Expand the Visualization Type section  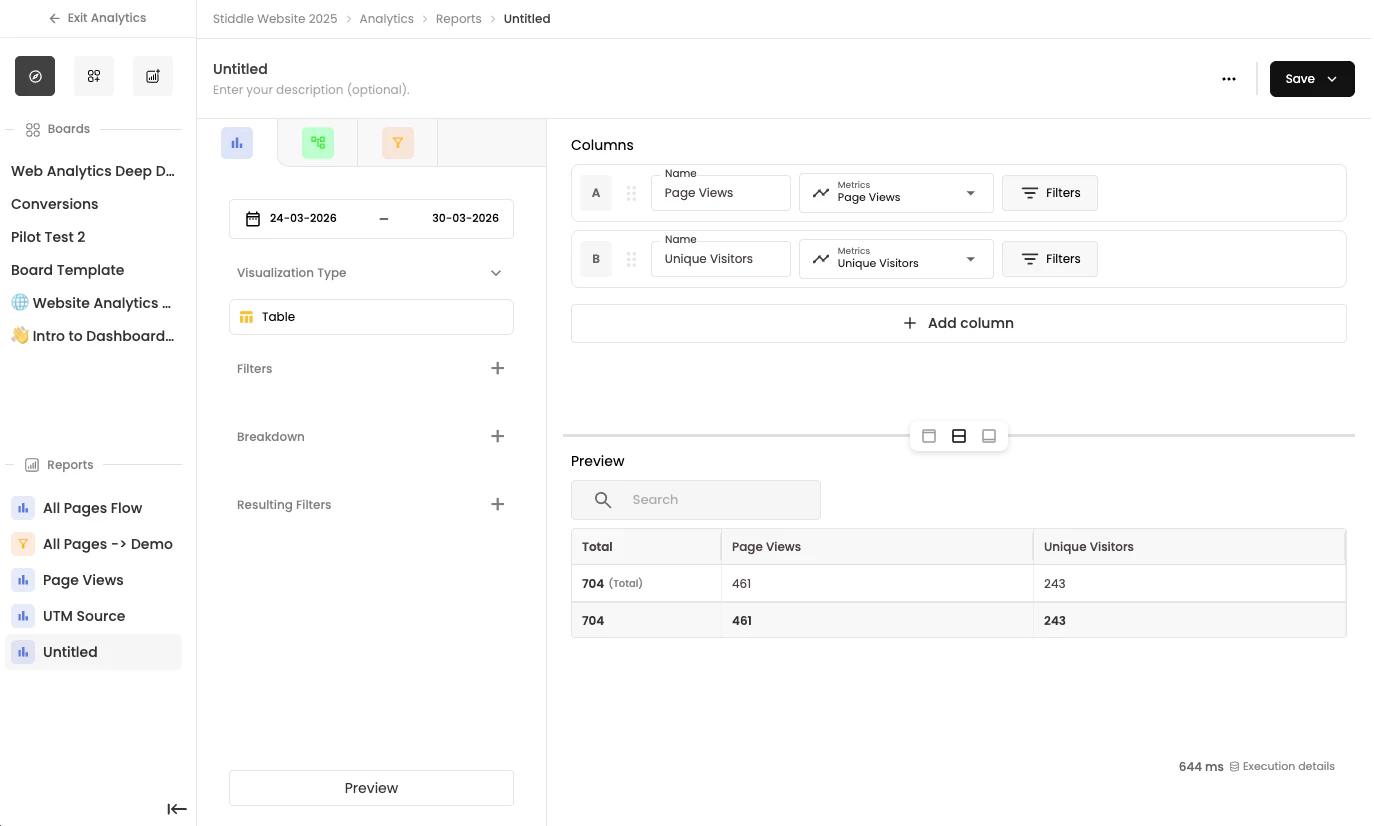point(496,273)
